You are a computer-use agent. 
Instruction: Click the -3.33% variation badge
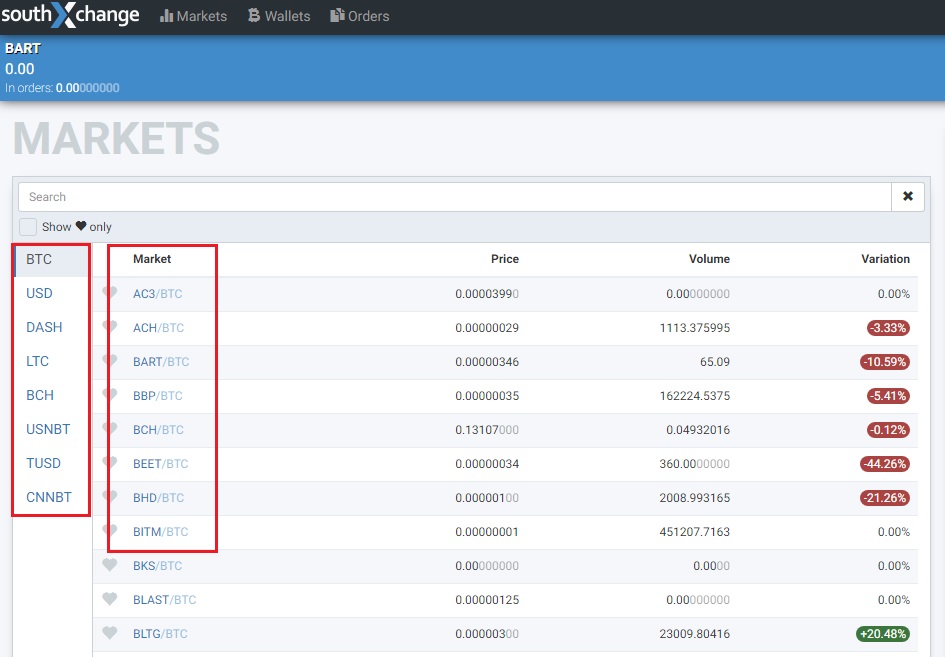(x=888, y=328)
